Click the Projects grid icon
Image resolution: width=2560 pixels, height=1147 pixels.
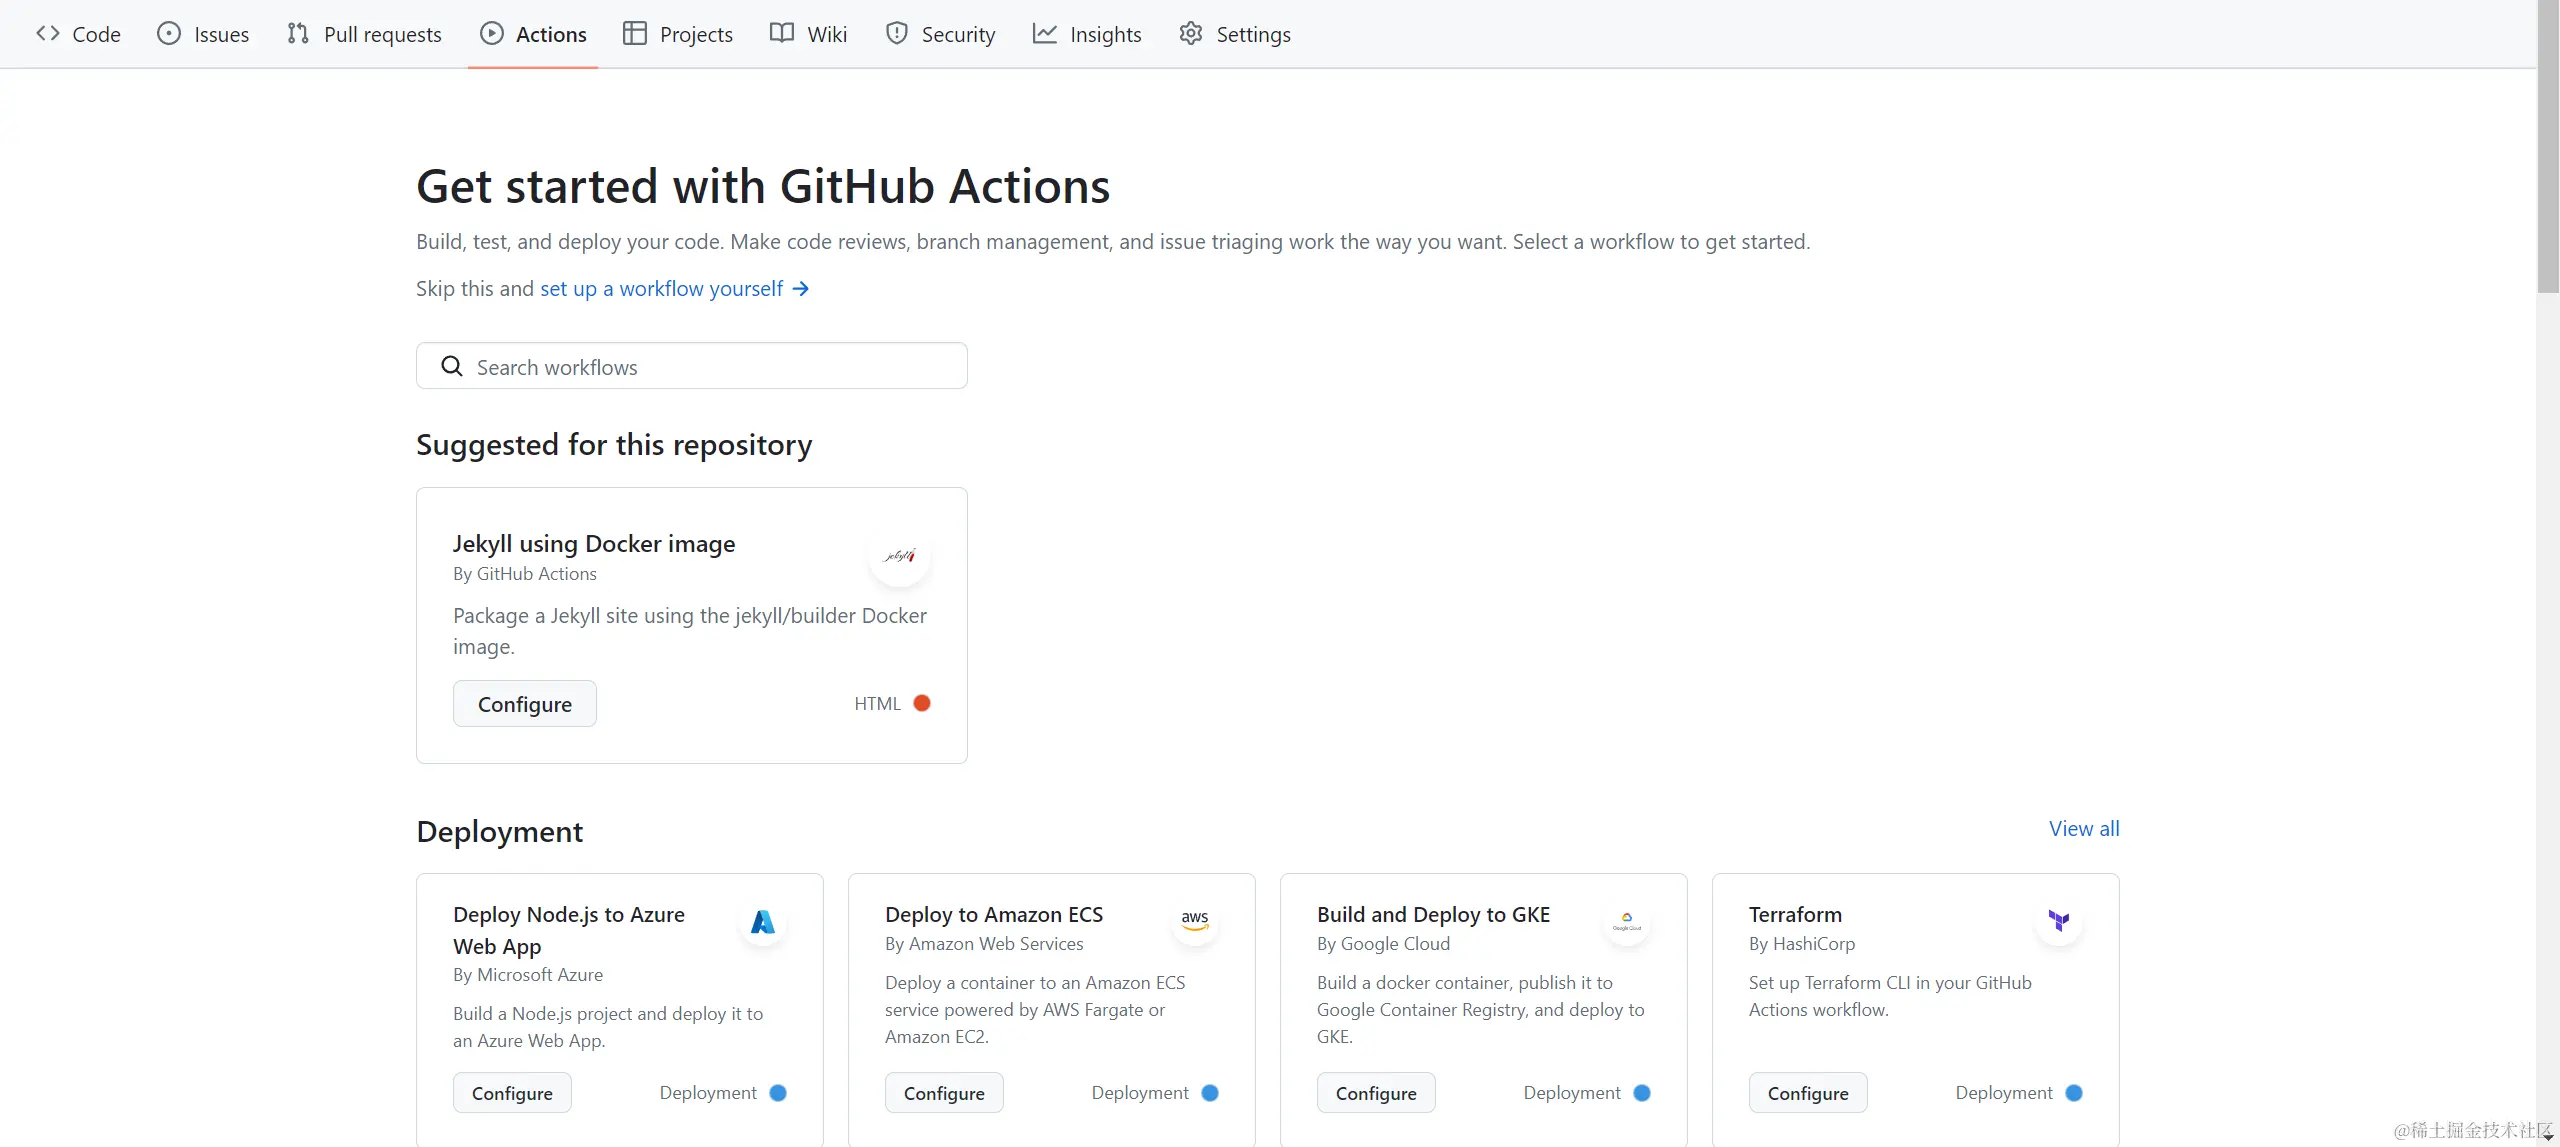635,33
